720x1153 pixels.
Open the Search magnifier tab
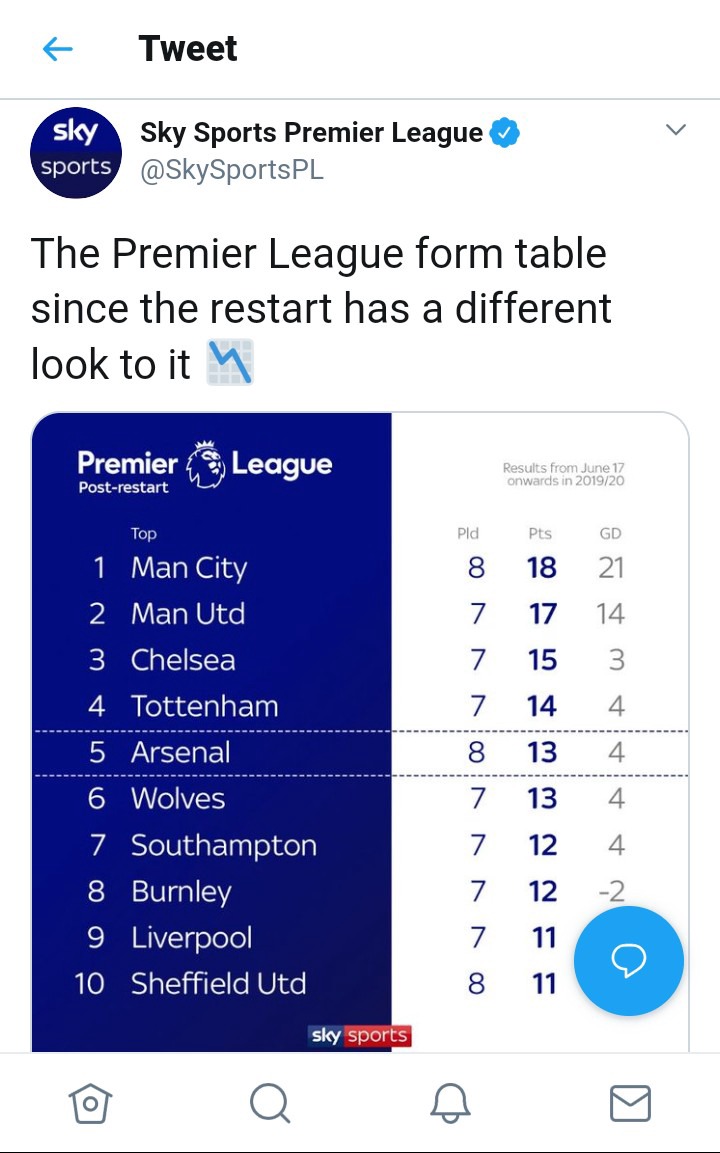[270, 1103]
